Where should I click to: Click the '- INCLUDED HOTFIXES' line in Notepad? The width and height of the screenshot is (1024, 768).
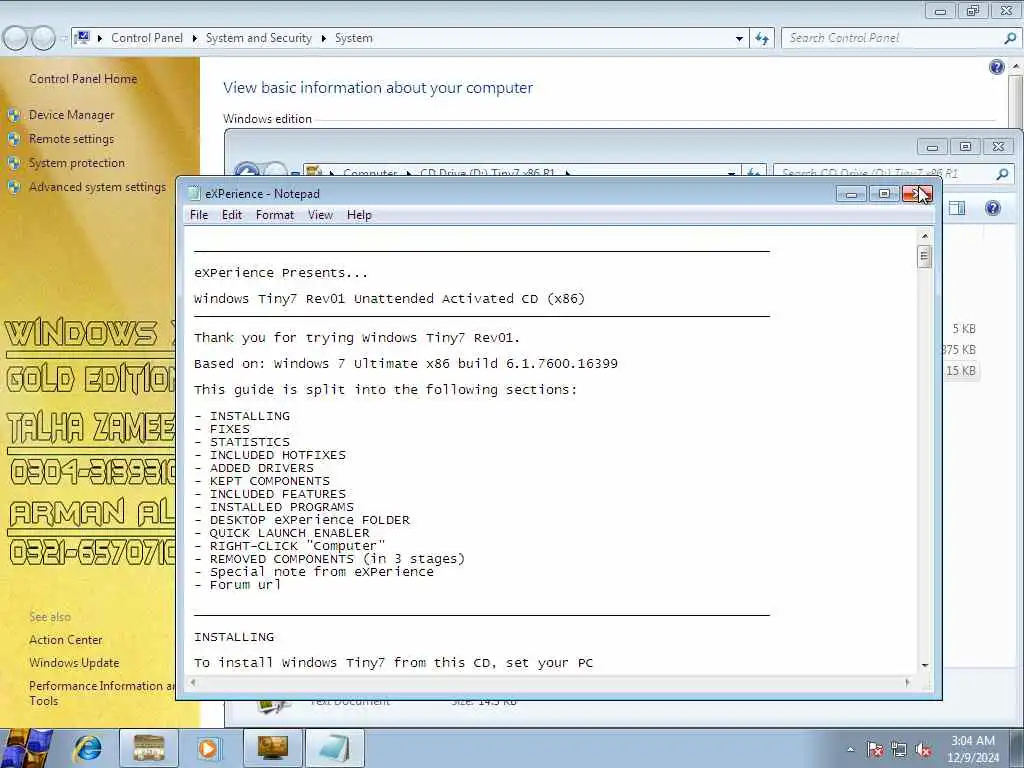270,455
